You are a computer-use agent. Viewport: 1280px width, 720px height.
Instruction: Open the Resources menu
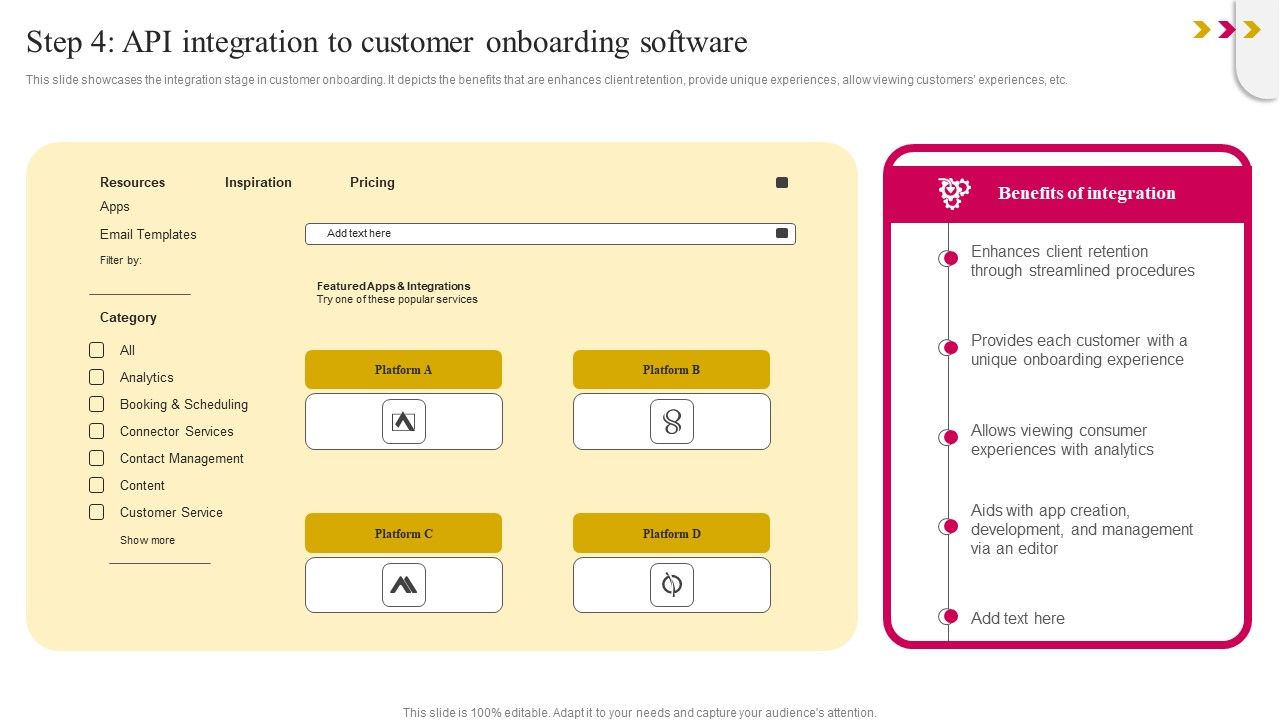132,182
